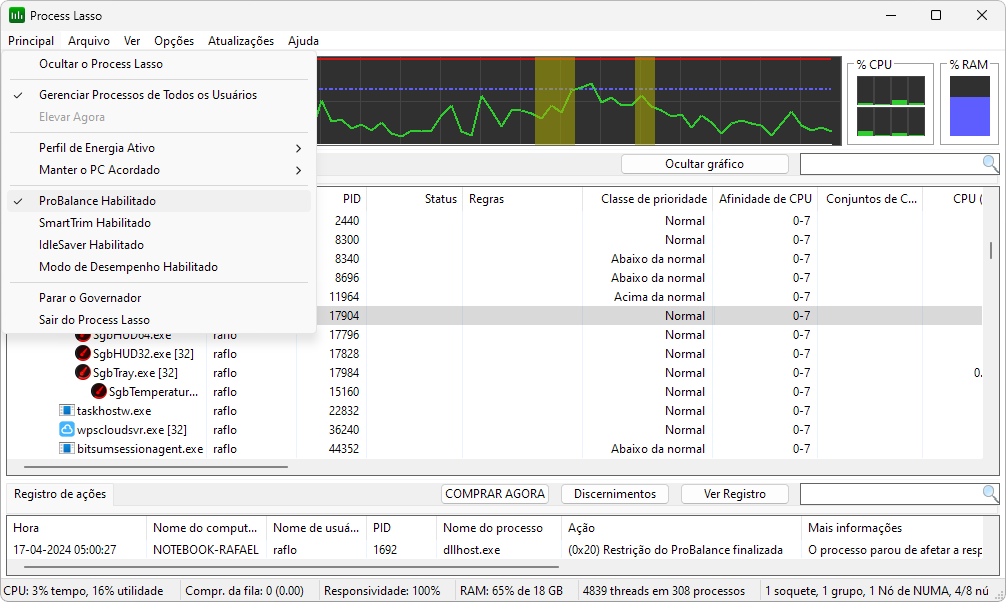This screenshot has height=602, width=1006.
Task: Click the Process Lasso app icon in title bar
Action: 17,15
